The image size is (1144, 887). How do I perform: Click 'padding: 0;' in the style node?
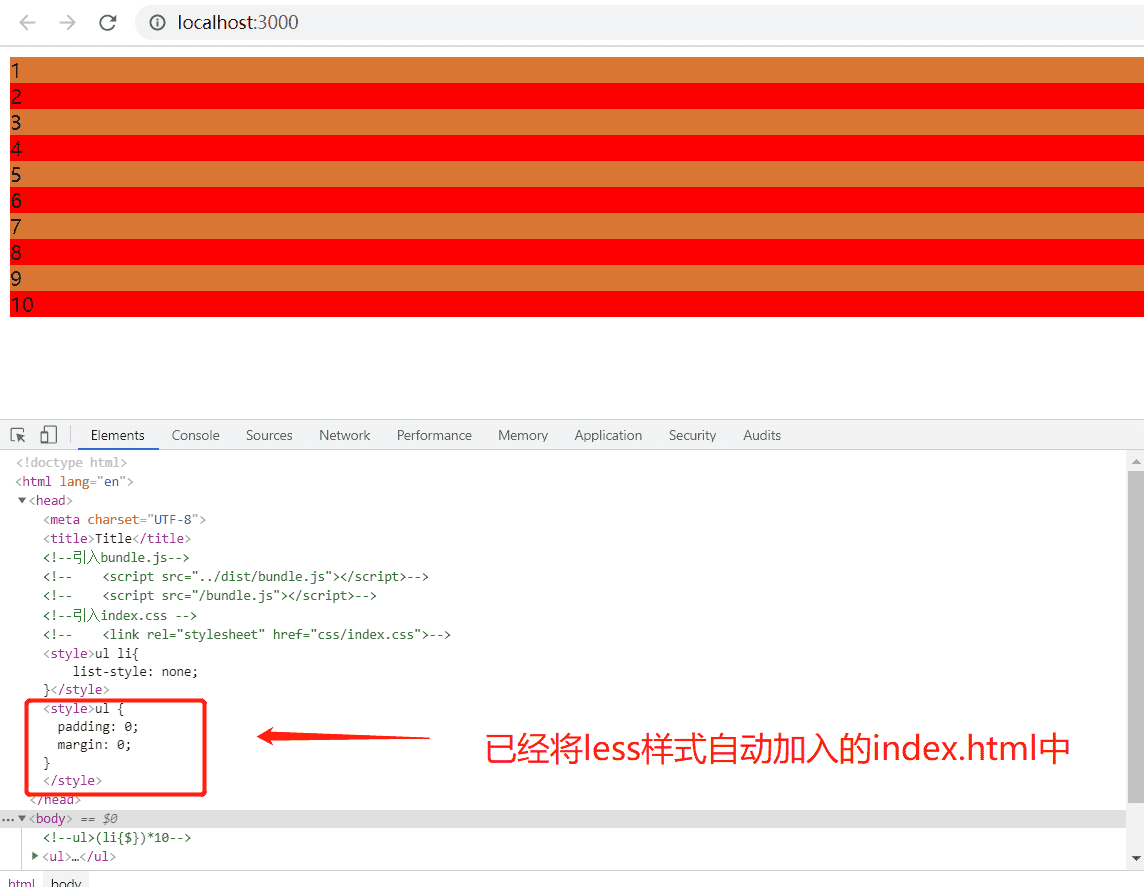98,727
